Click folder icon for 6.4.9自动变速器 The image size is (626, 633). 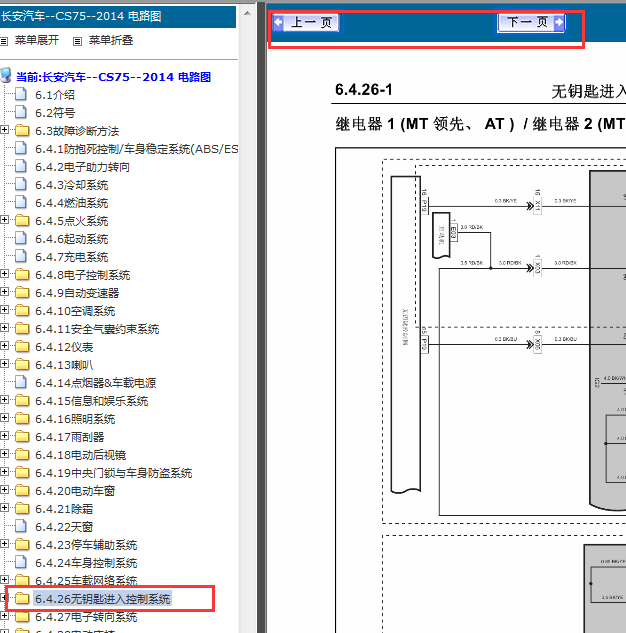pos(22,292)
